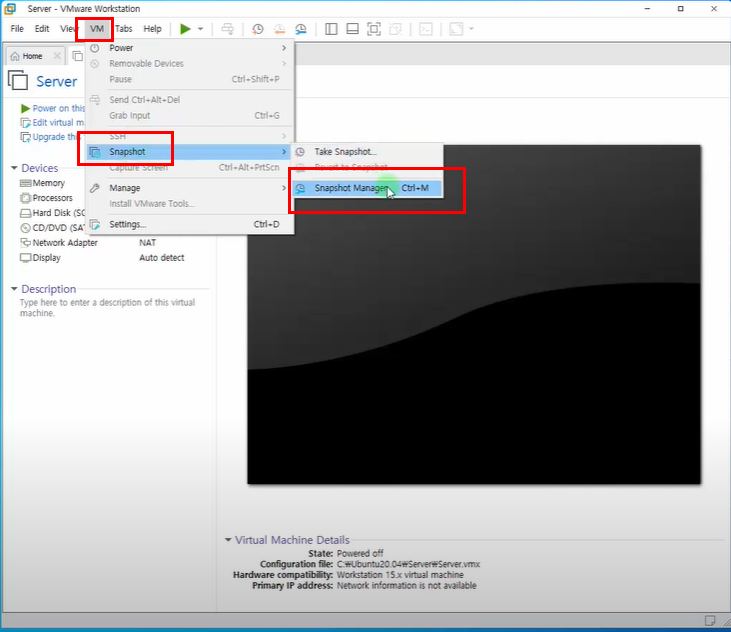This screenshot has height=632, width=731.
Task: Click the Power menu entry icon
Action: pos(95,48)
